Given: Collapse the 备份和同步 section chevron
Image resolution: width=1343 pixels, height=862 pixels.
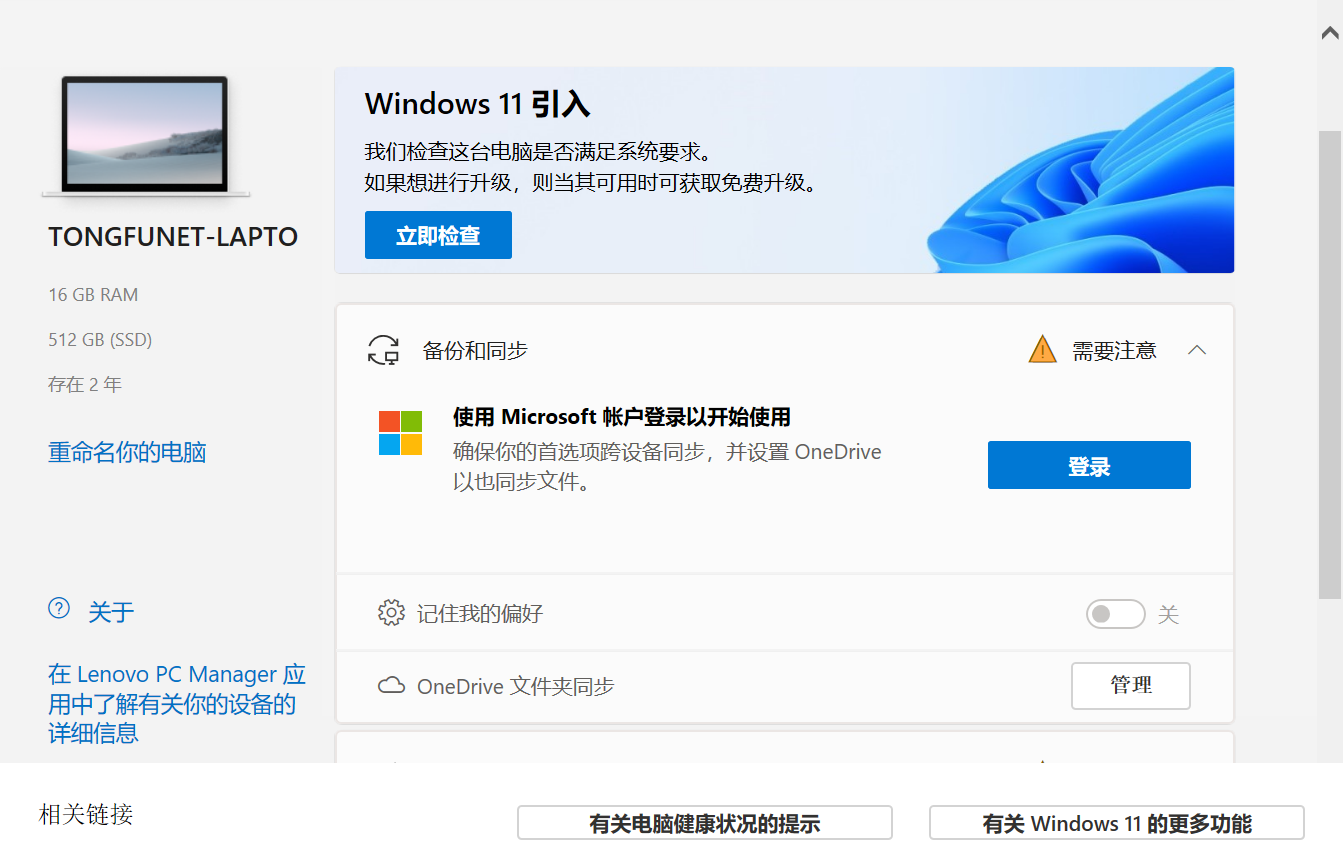Looking at the screenshot, I should (x=1197, y=350).
